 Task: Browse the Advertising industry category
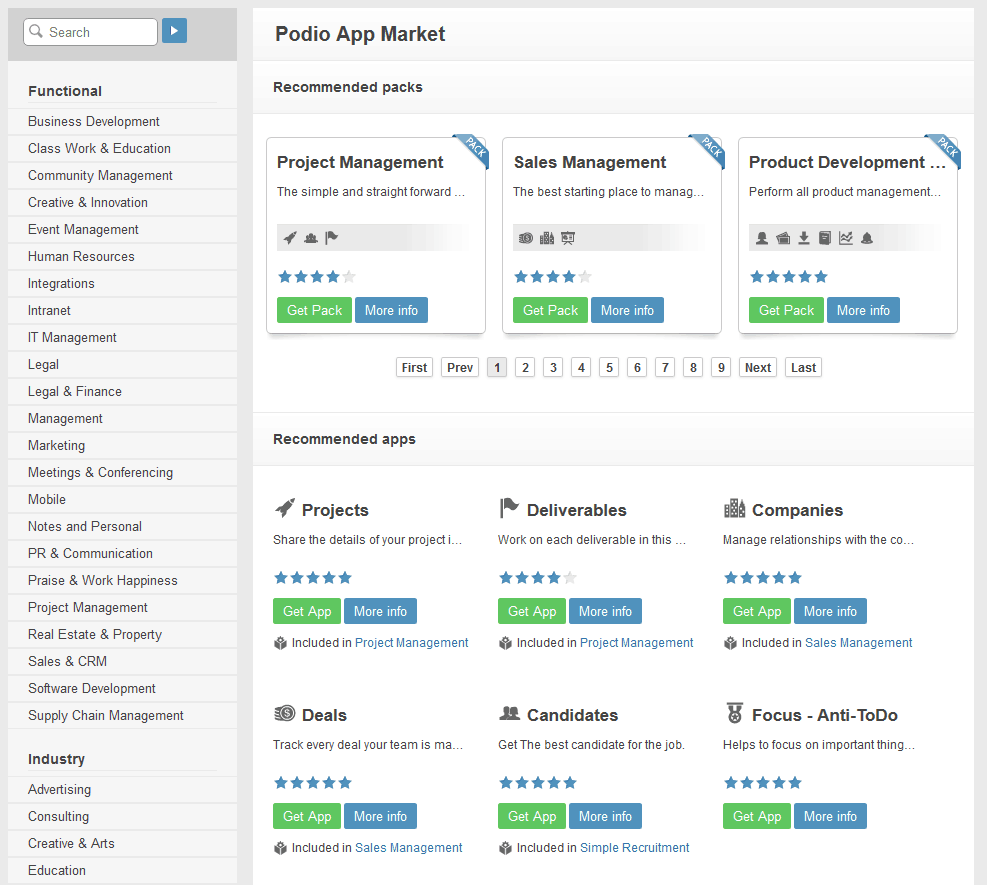[59, 789]
